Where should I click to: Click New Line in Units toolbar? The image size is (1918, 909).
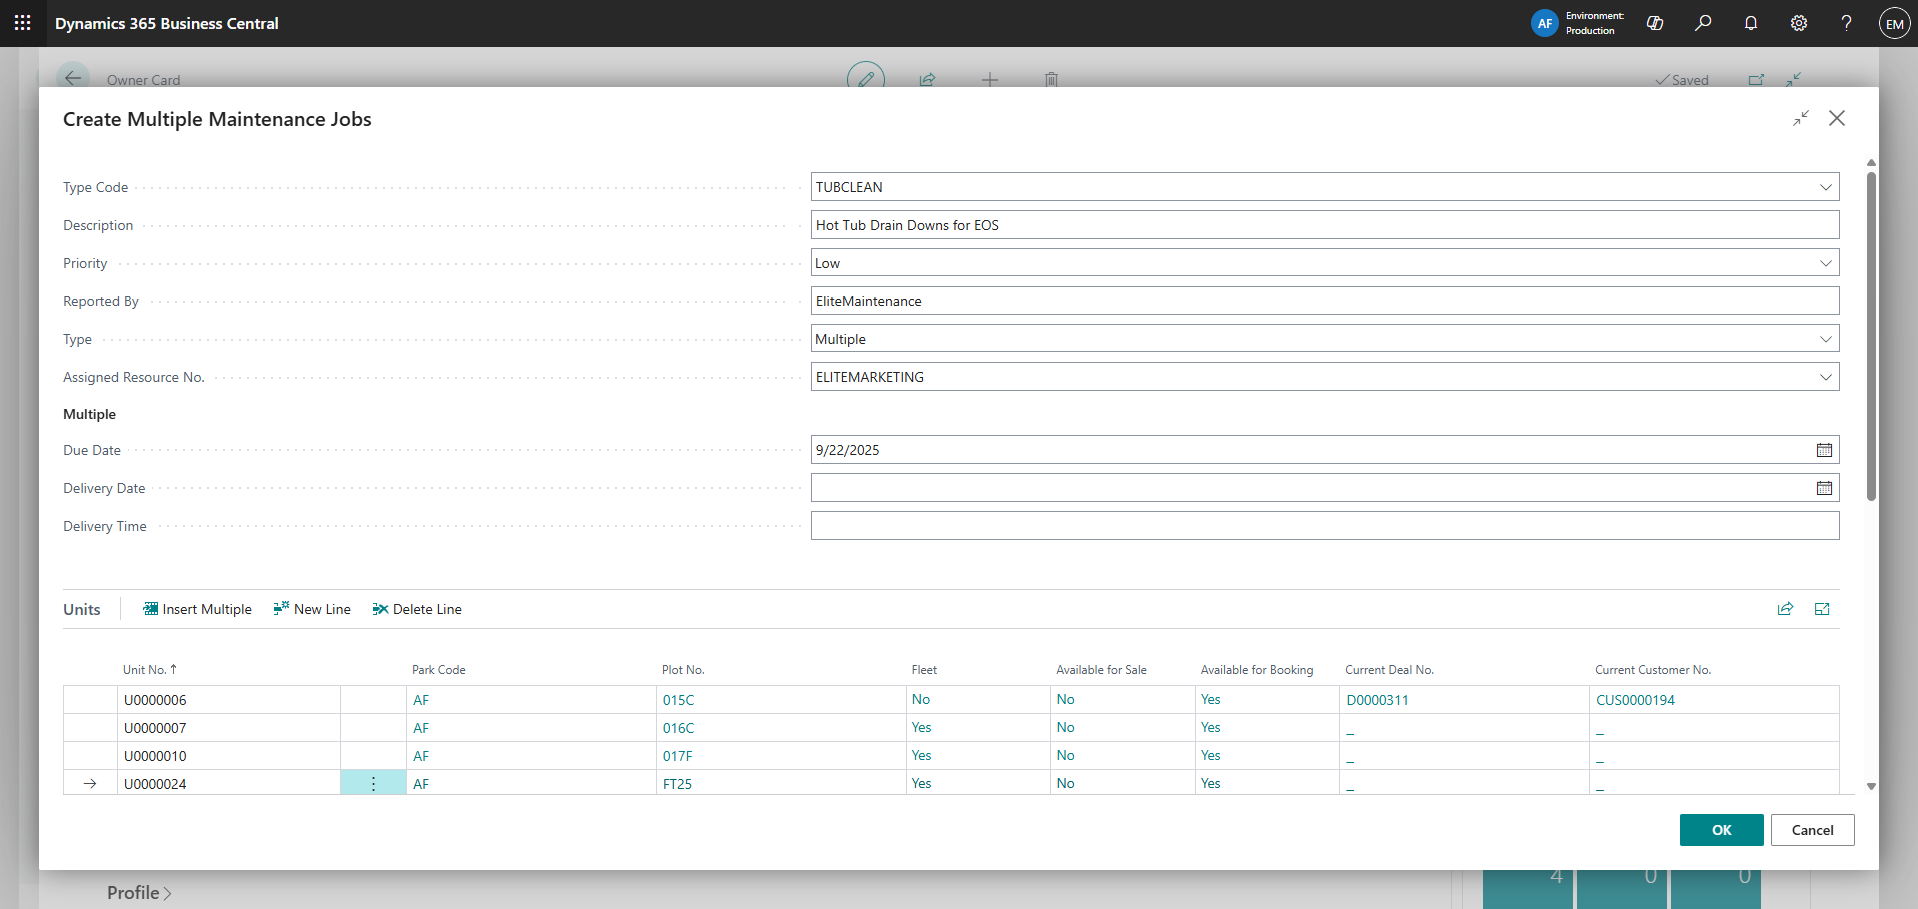(x=312, y=609)
